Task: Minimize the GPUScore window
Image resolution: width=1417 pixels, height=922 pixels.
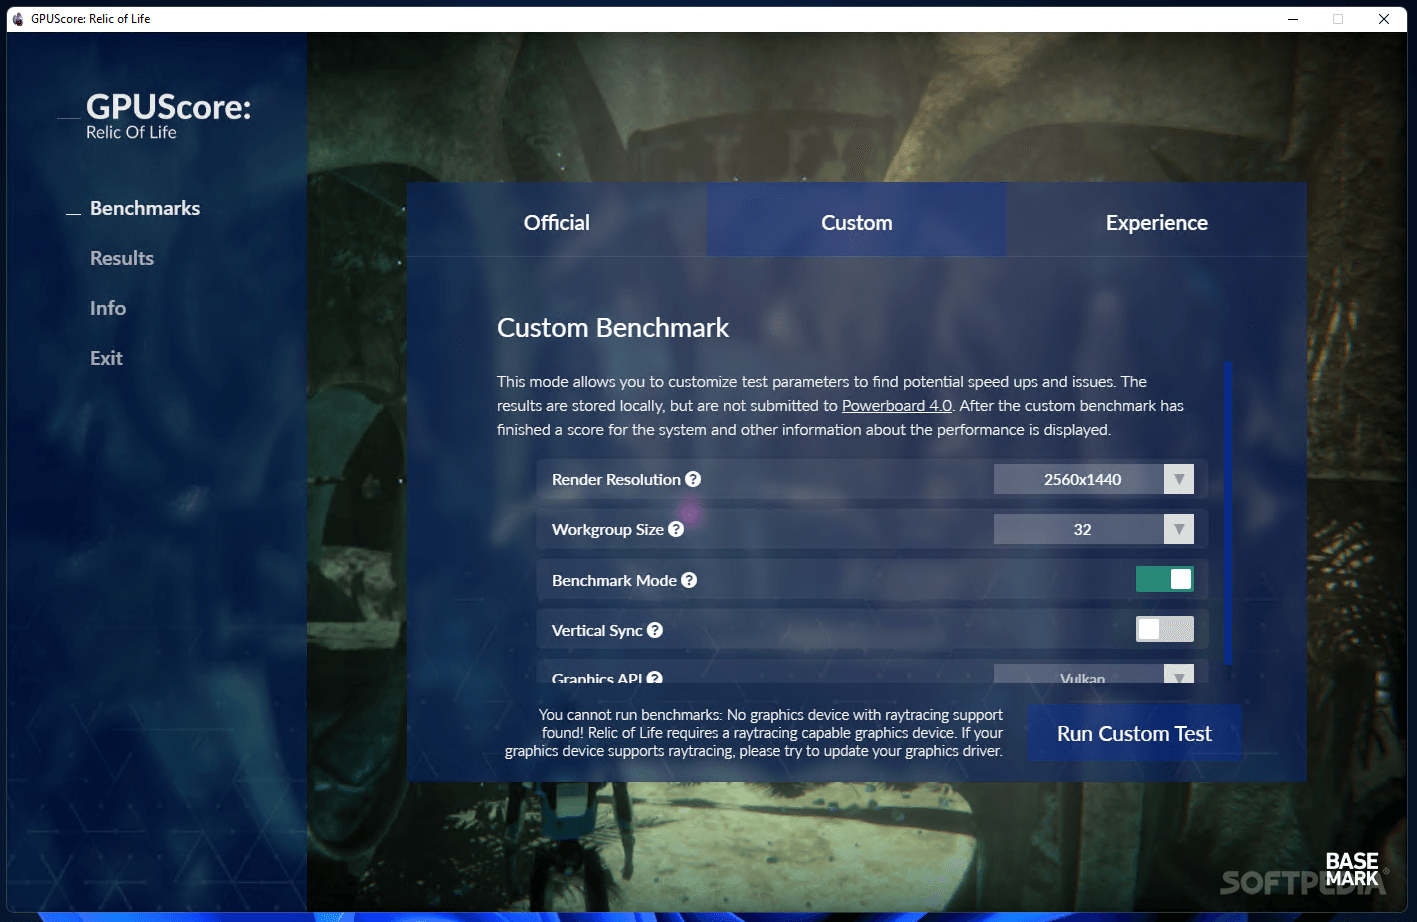Action: coord(1293,19)
